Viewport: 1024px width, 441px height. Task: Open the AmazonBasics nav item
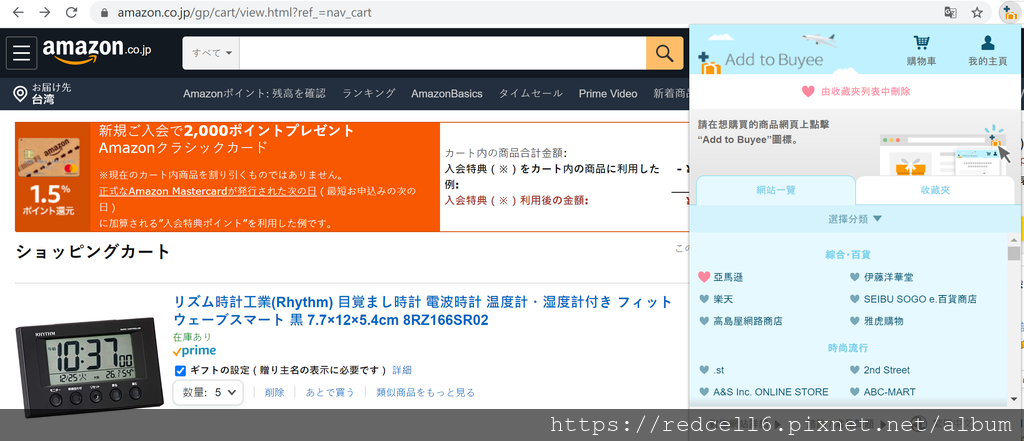click(447, 93)
